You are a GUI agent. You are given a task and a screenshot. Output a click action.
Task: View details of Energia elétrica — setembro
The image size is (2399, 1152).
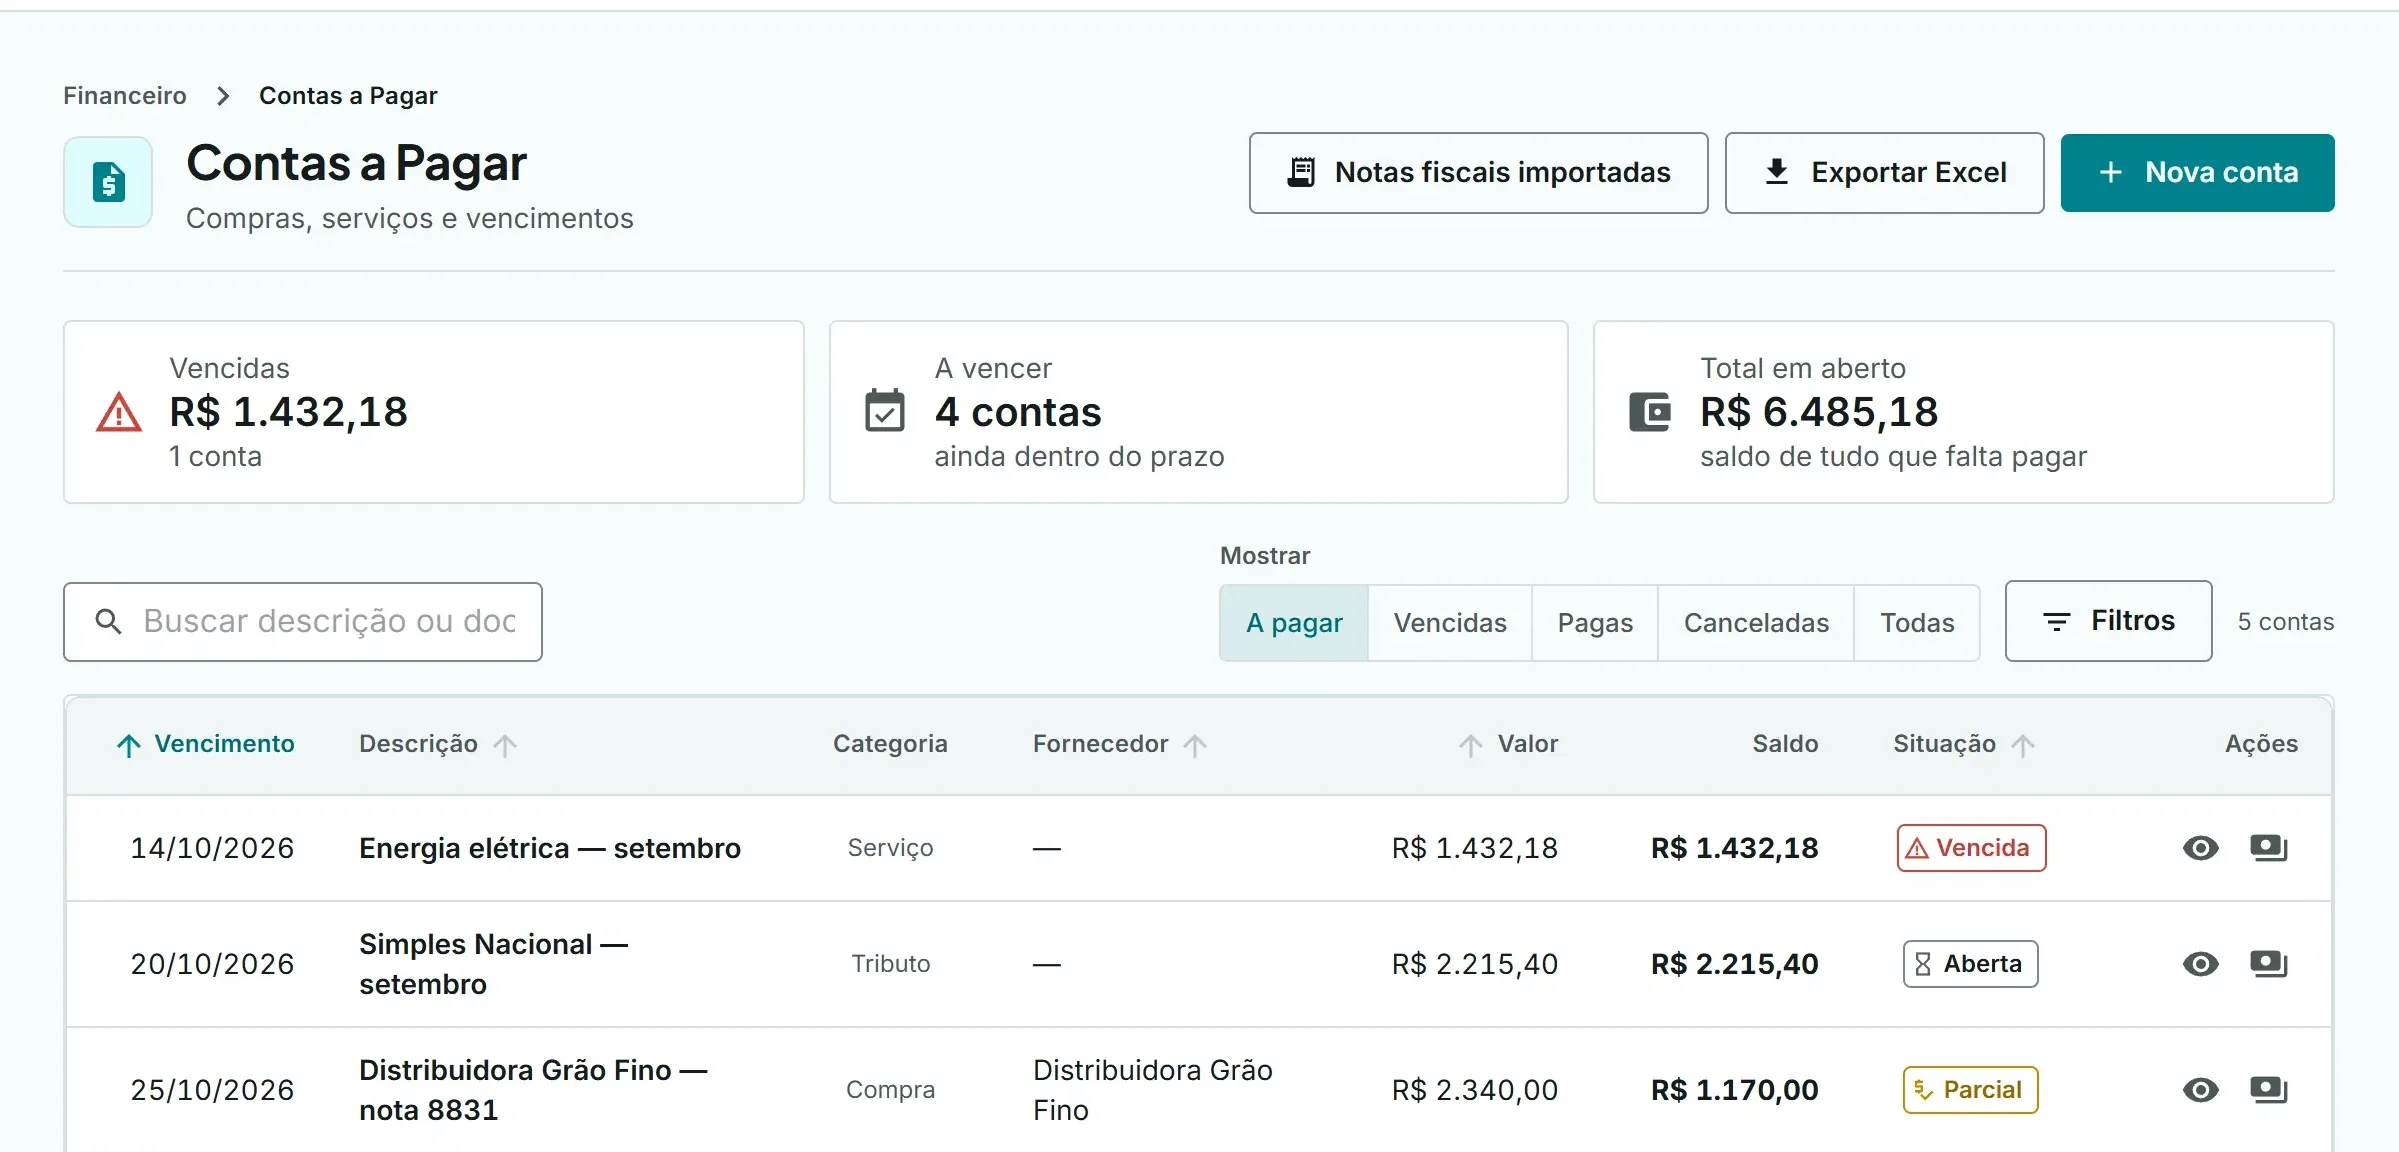click(x=2200, y=848)
